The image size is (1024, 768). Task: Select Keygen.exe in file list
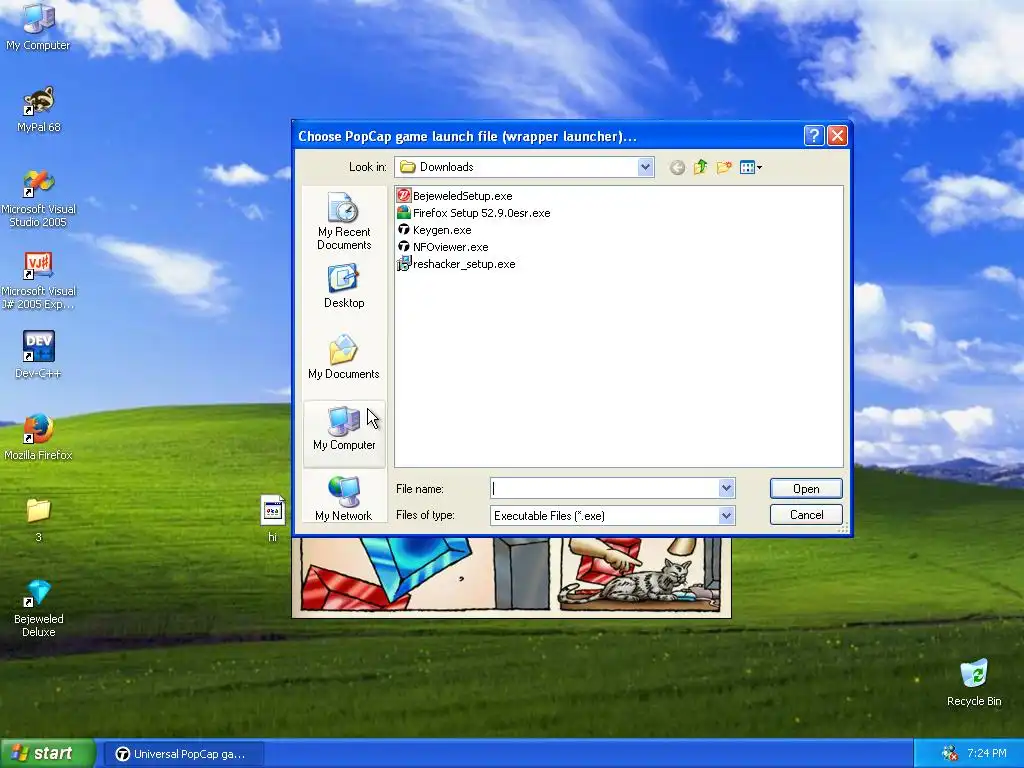click(x=434, y=229)
